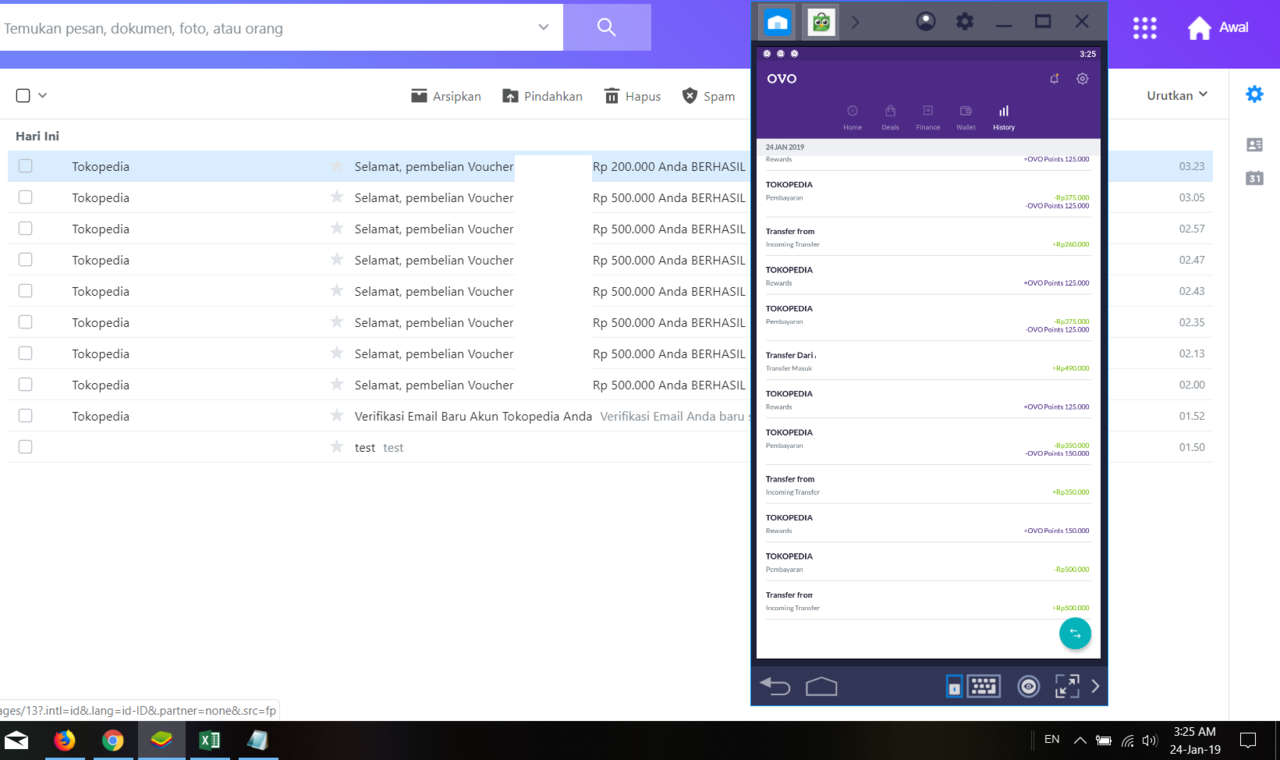
Task: Go to the OVO Deals tab
Action: pos(890,117)
